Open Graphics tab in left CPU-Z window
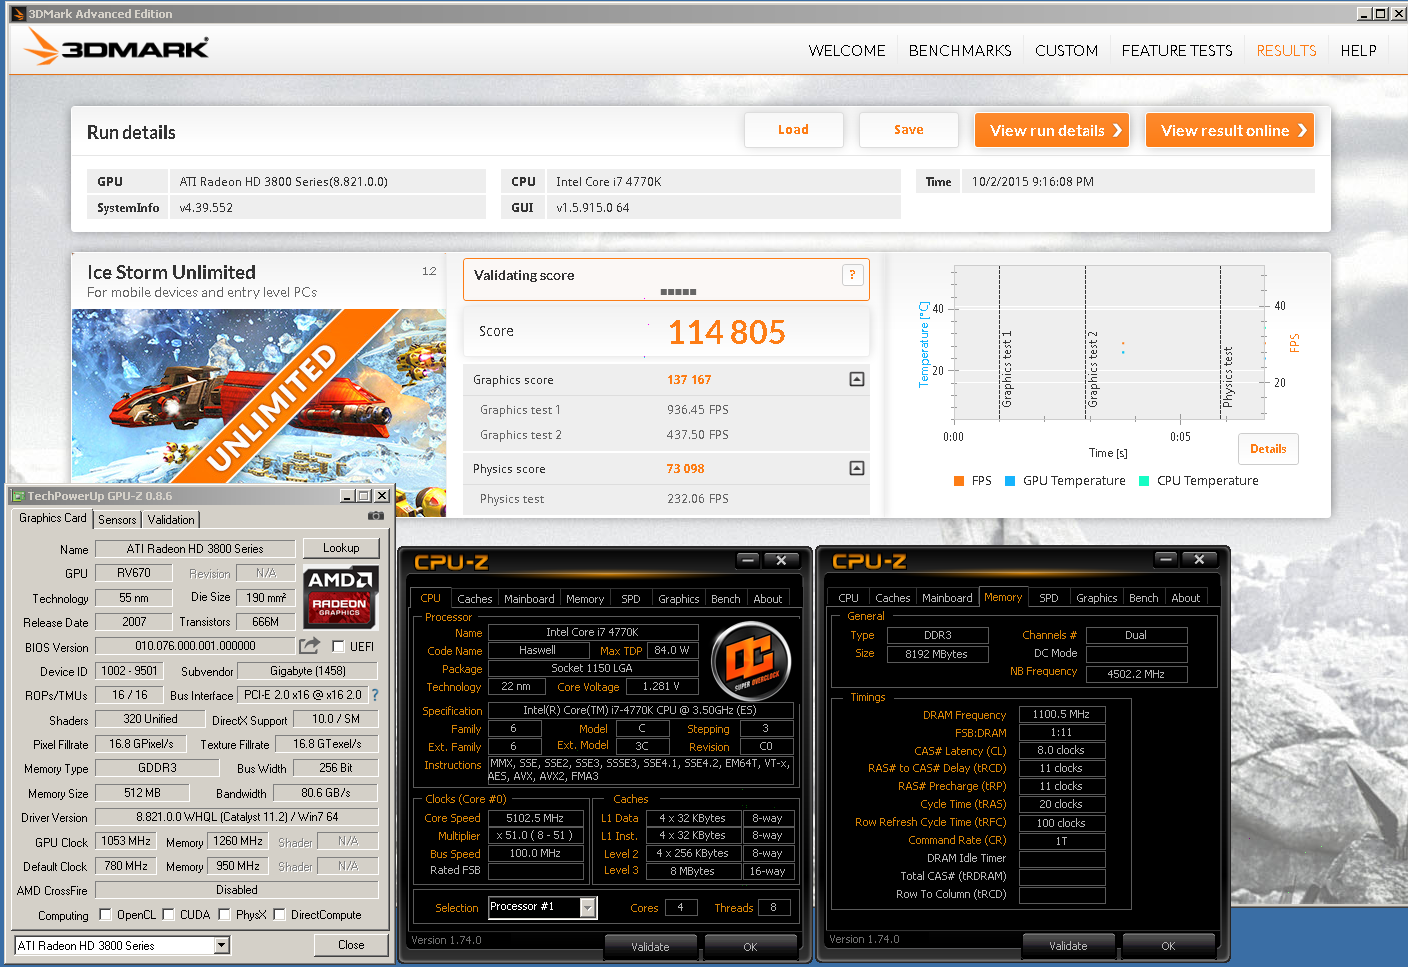The width and height of the screenshot is (1408, 967). pyautogui.click(x=678, y=598)
